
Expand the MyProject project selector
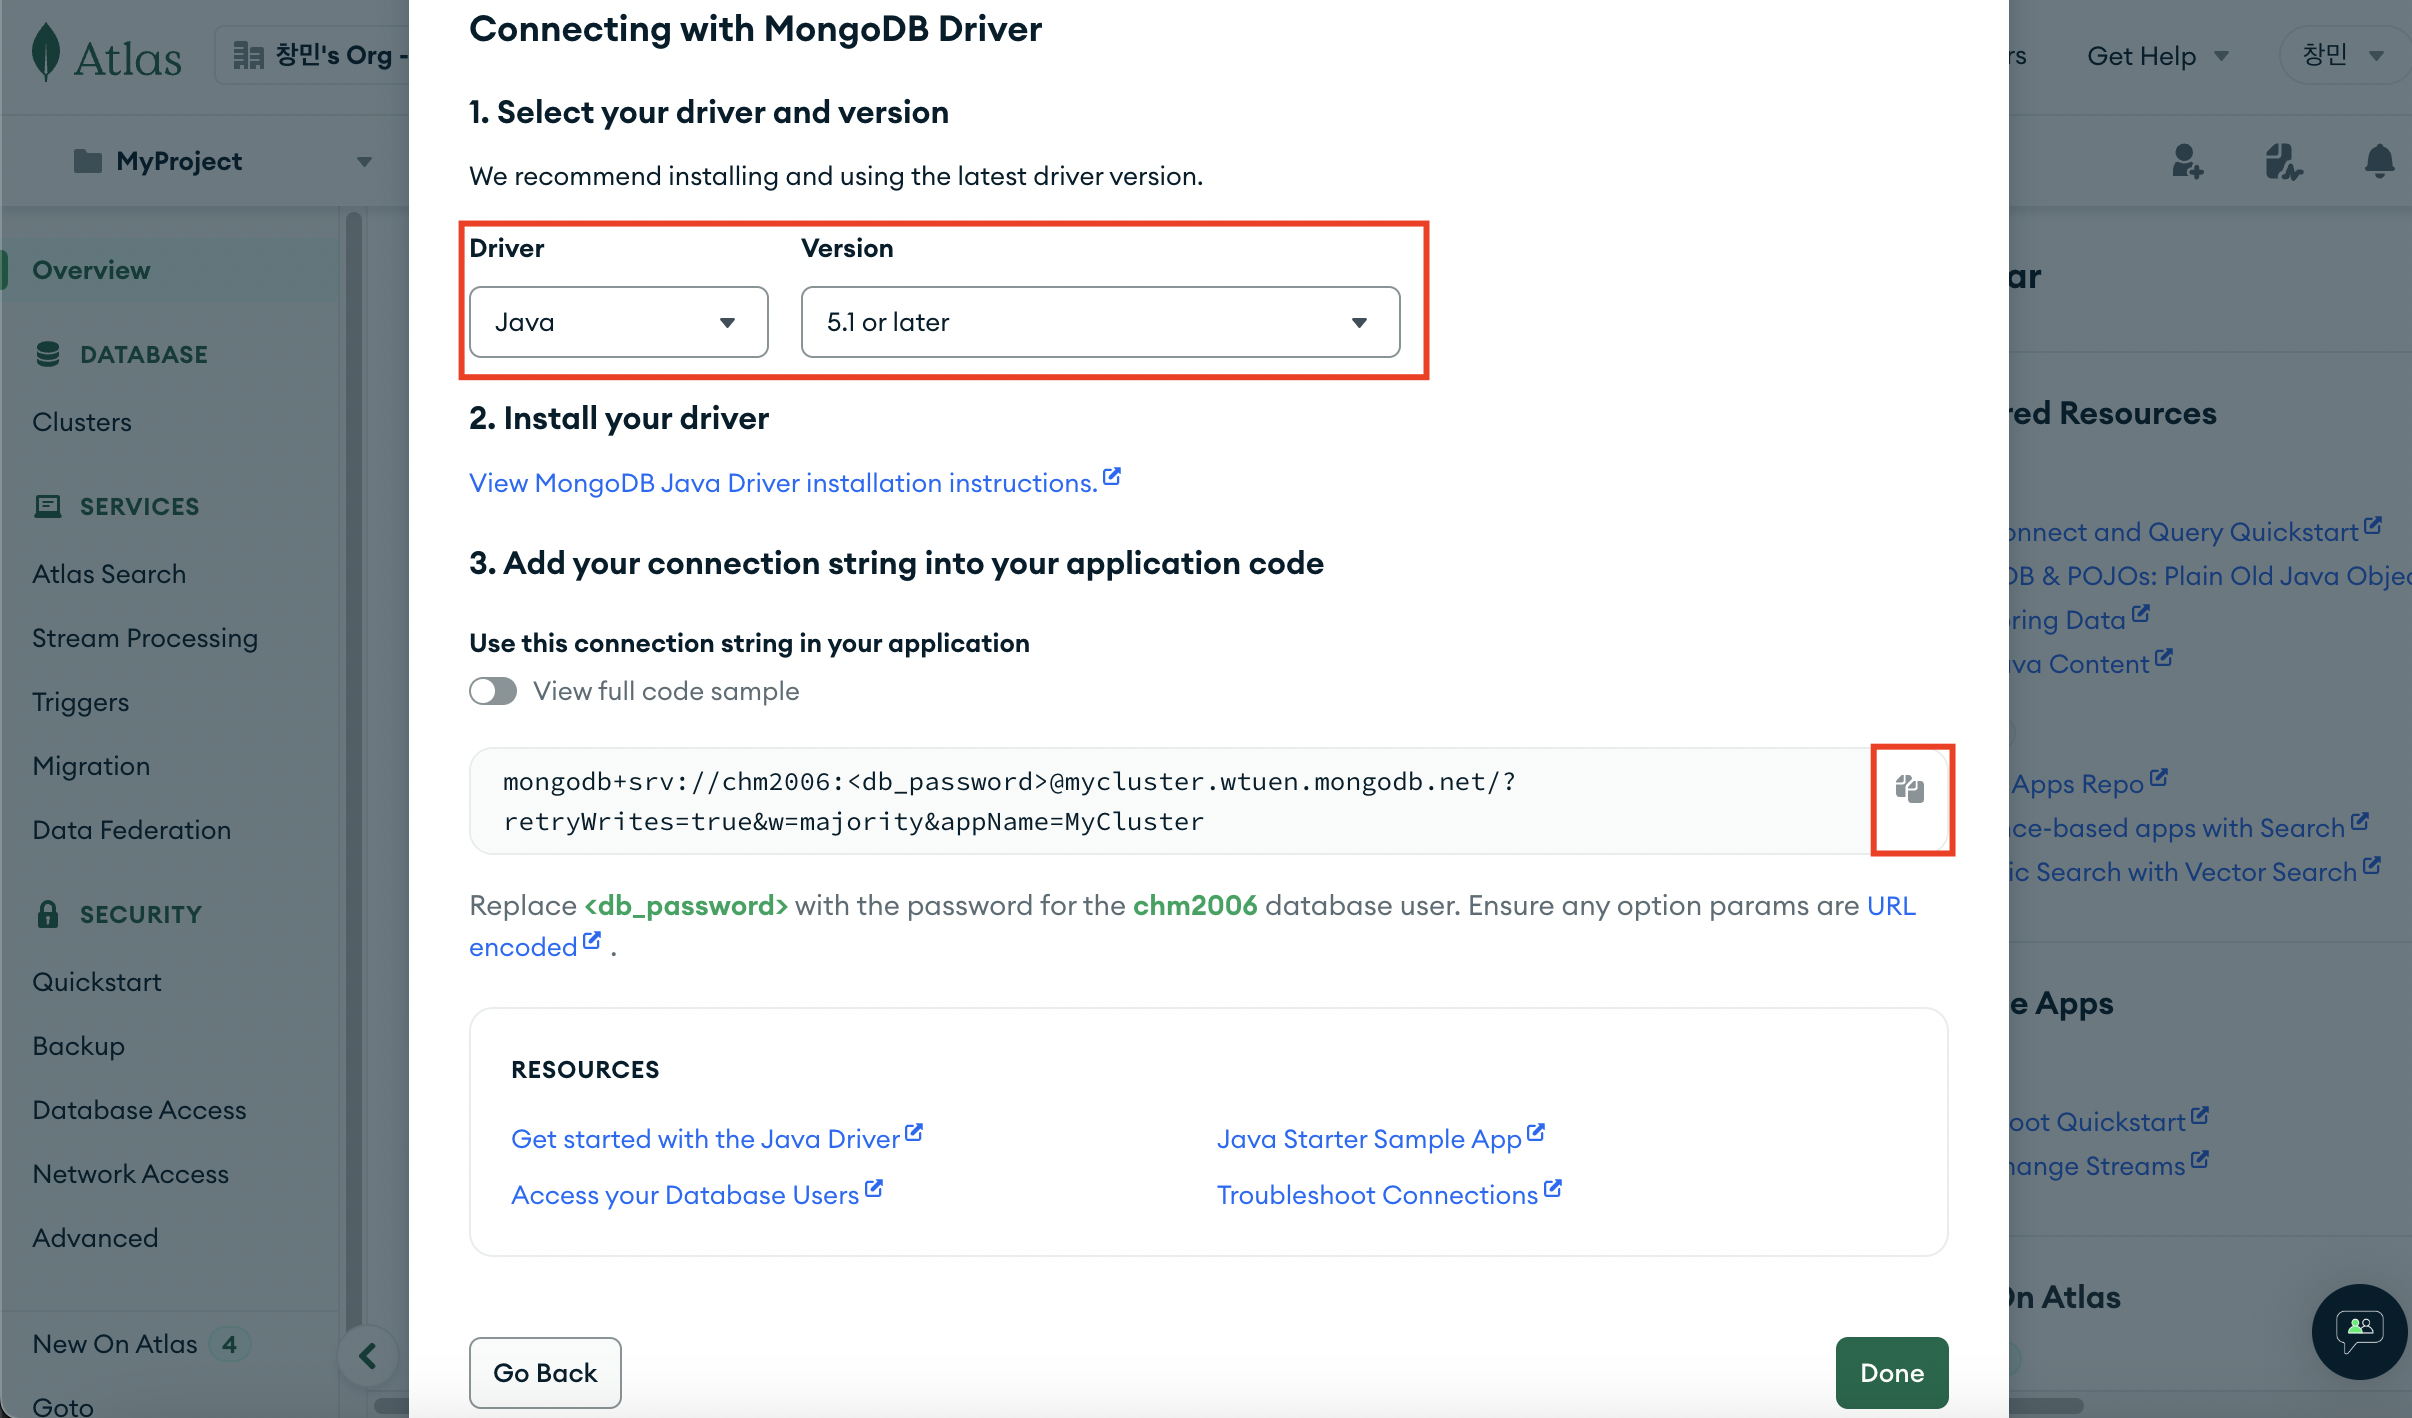click(222, 161)
